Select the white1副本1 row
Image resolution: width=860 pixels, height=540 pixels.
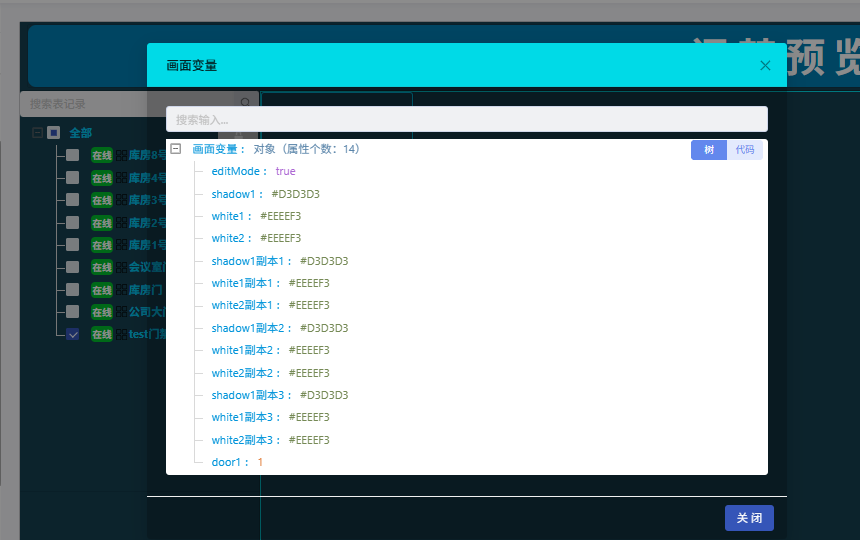270,283
